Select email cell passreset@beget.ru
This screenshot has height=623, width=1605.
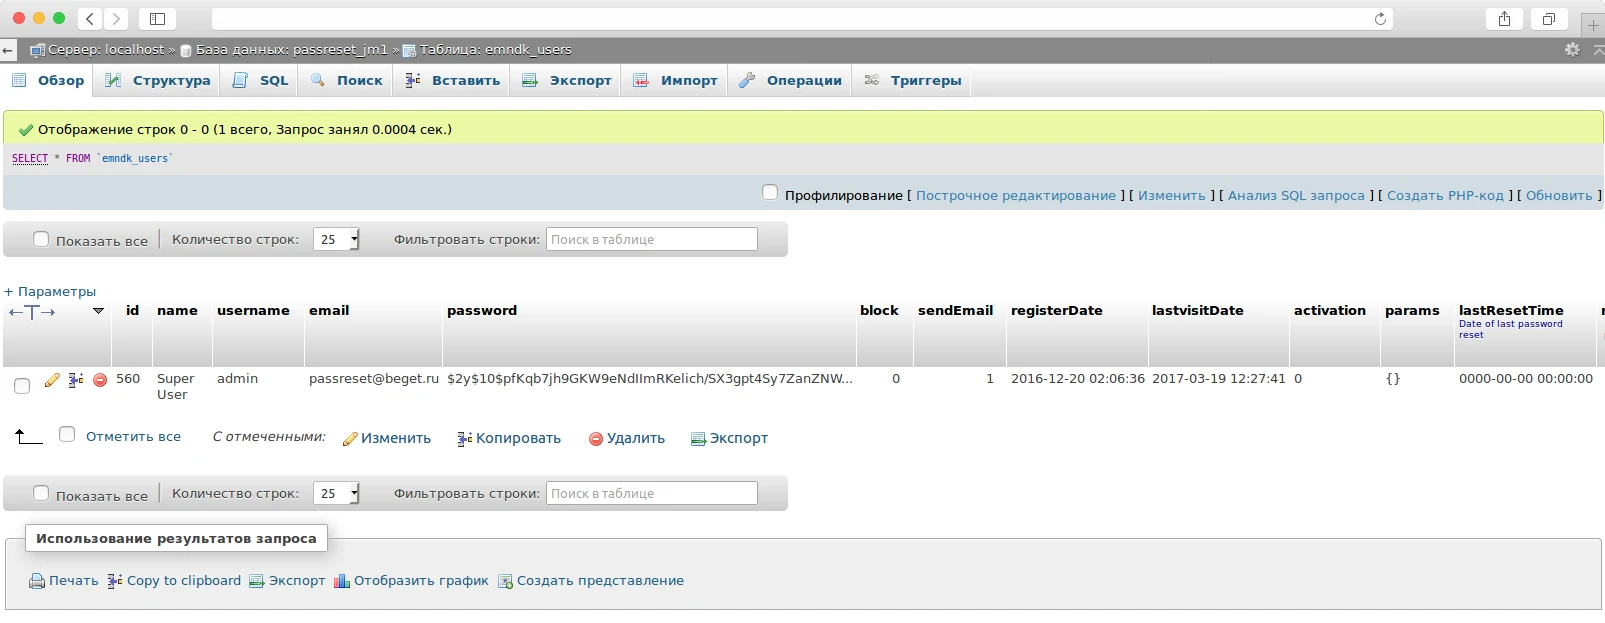[374, 379]
